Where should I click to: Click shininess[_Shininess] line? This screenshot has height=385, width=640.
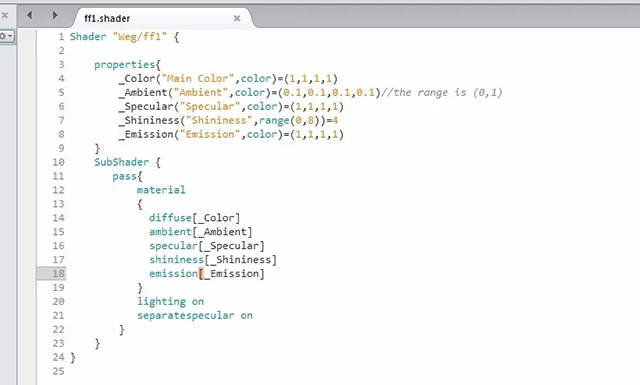[x=213, y=260]
